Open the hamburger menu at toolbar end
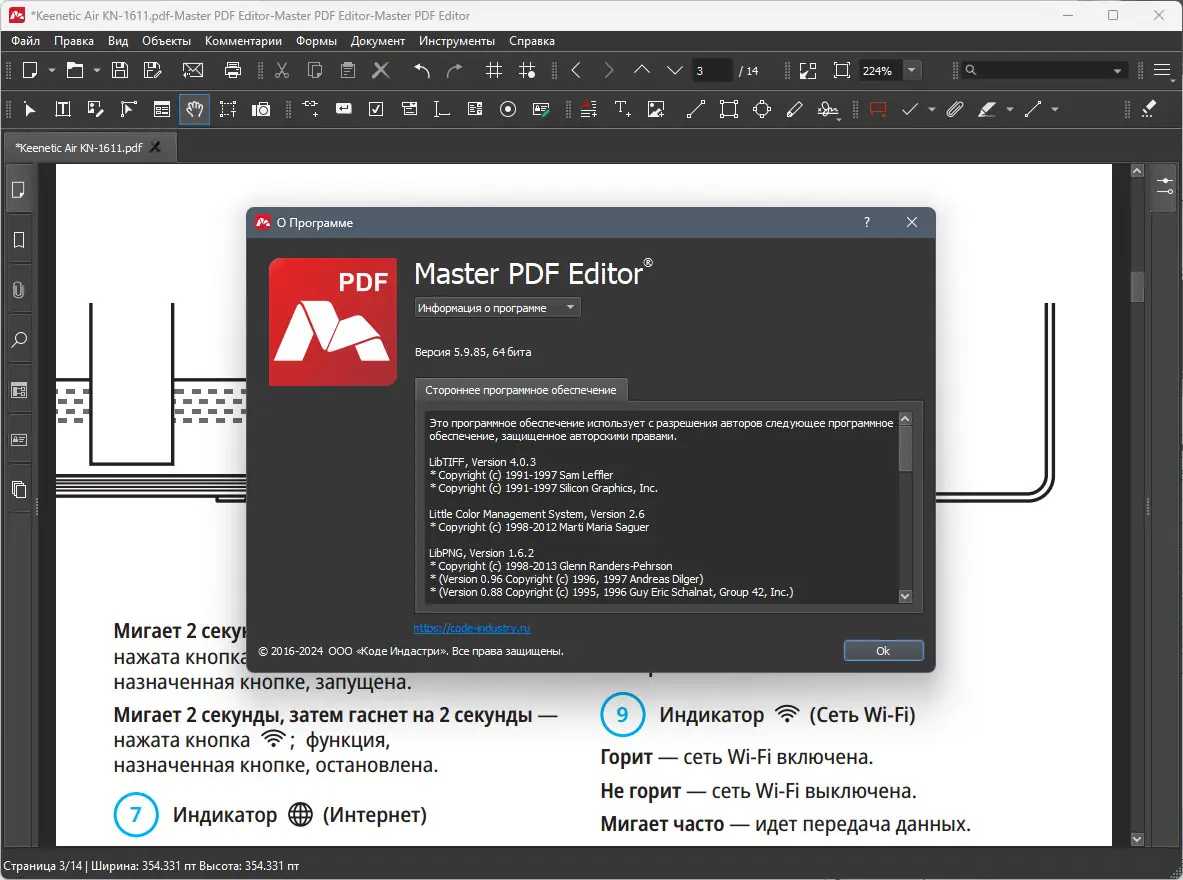The width and height of the screenshot is (1183, 880). (1162, 70)
